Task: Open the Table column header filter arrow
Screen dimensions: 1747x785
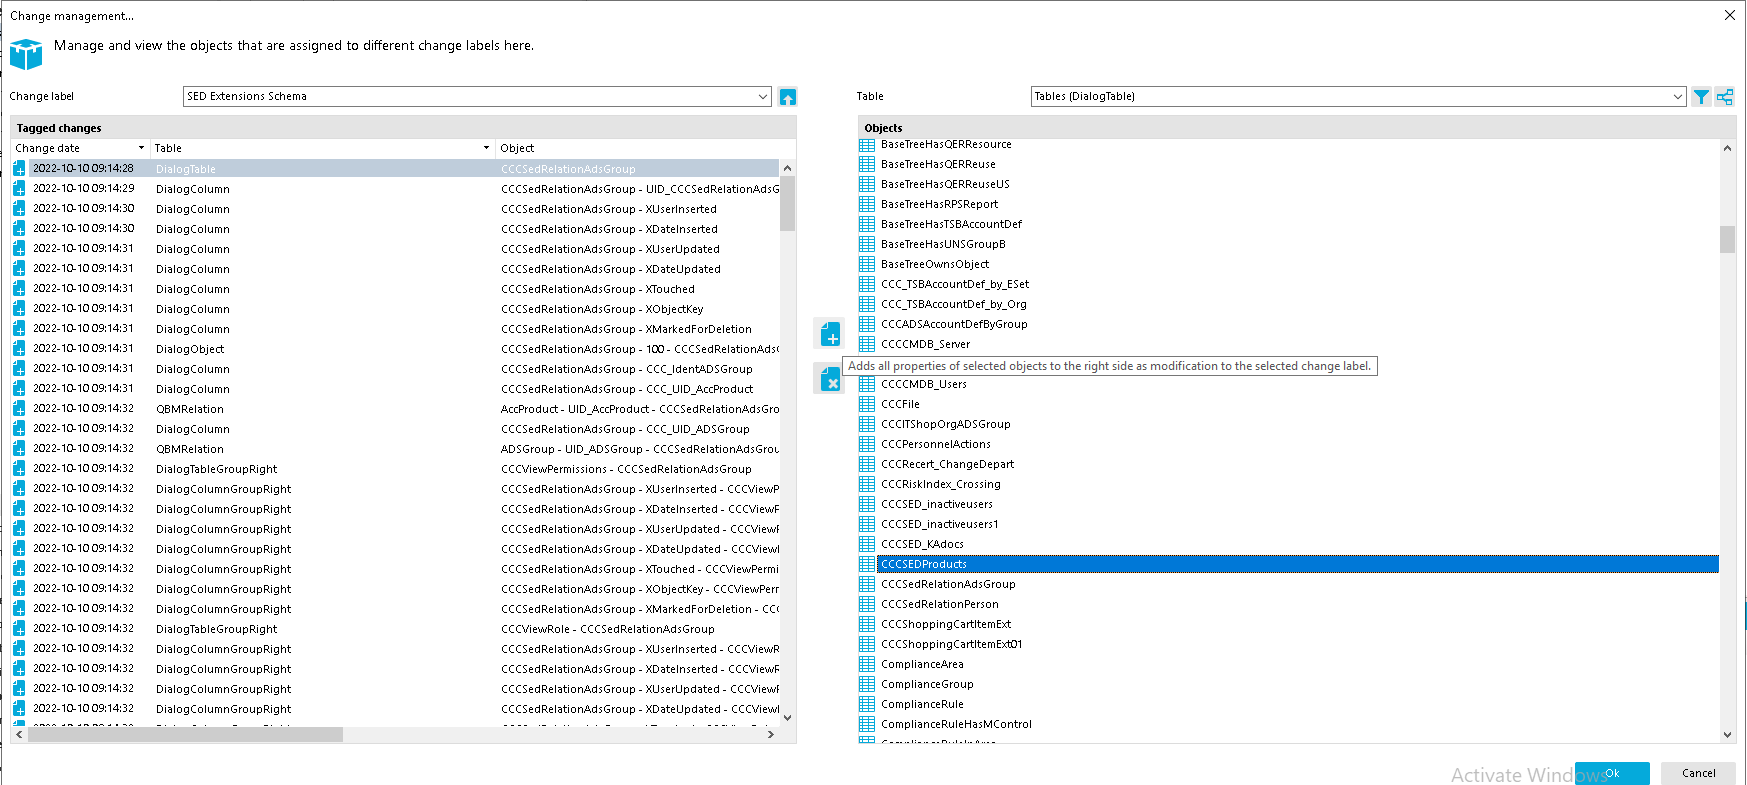Action: point(486,148)
